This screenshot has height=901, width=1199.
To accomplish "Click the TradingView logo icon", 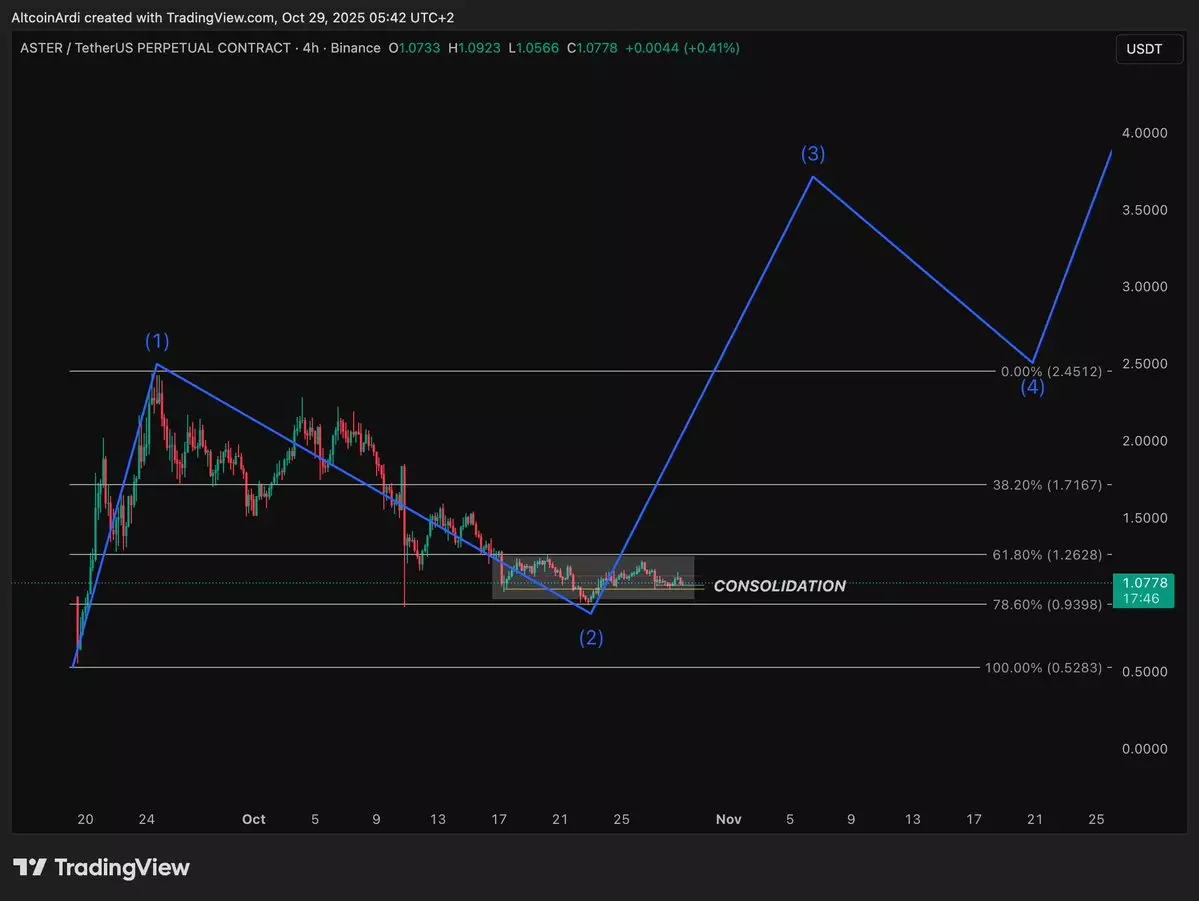I will [29, 867].
